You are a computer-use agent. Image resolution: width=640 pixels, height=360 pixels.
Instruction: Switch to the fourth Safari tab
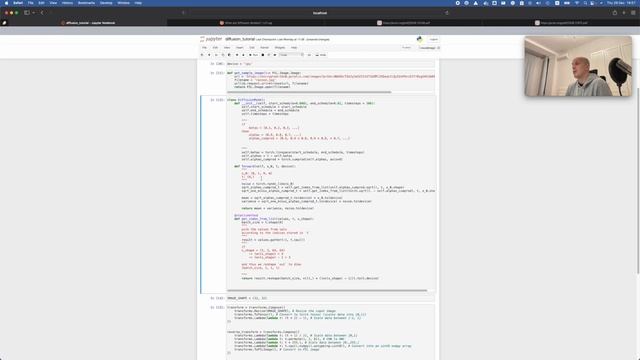click(561, 23)
